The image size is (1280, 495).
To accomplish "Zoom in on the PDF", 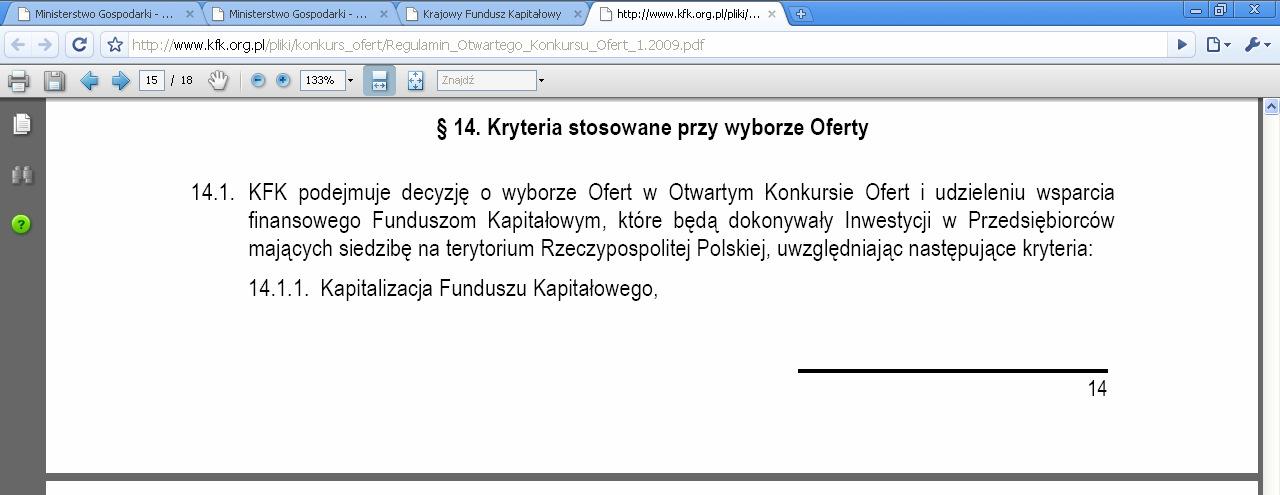I will pyautogui.click(x=283, y=81).
